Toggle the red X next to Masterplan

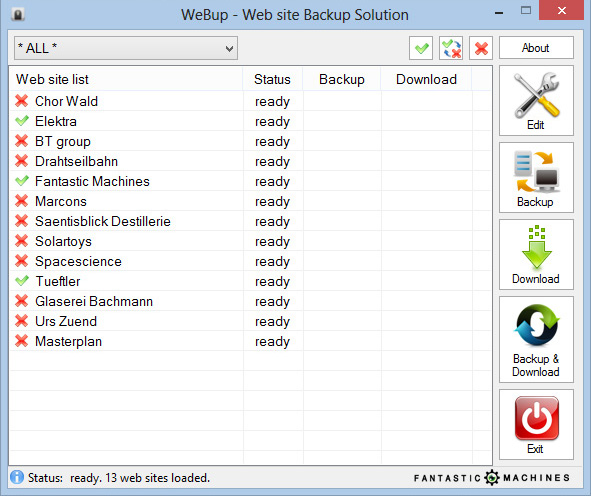tap(21, 340)
